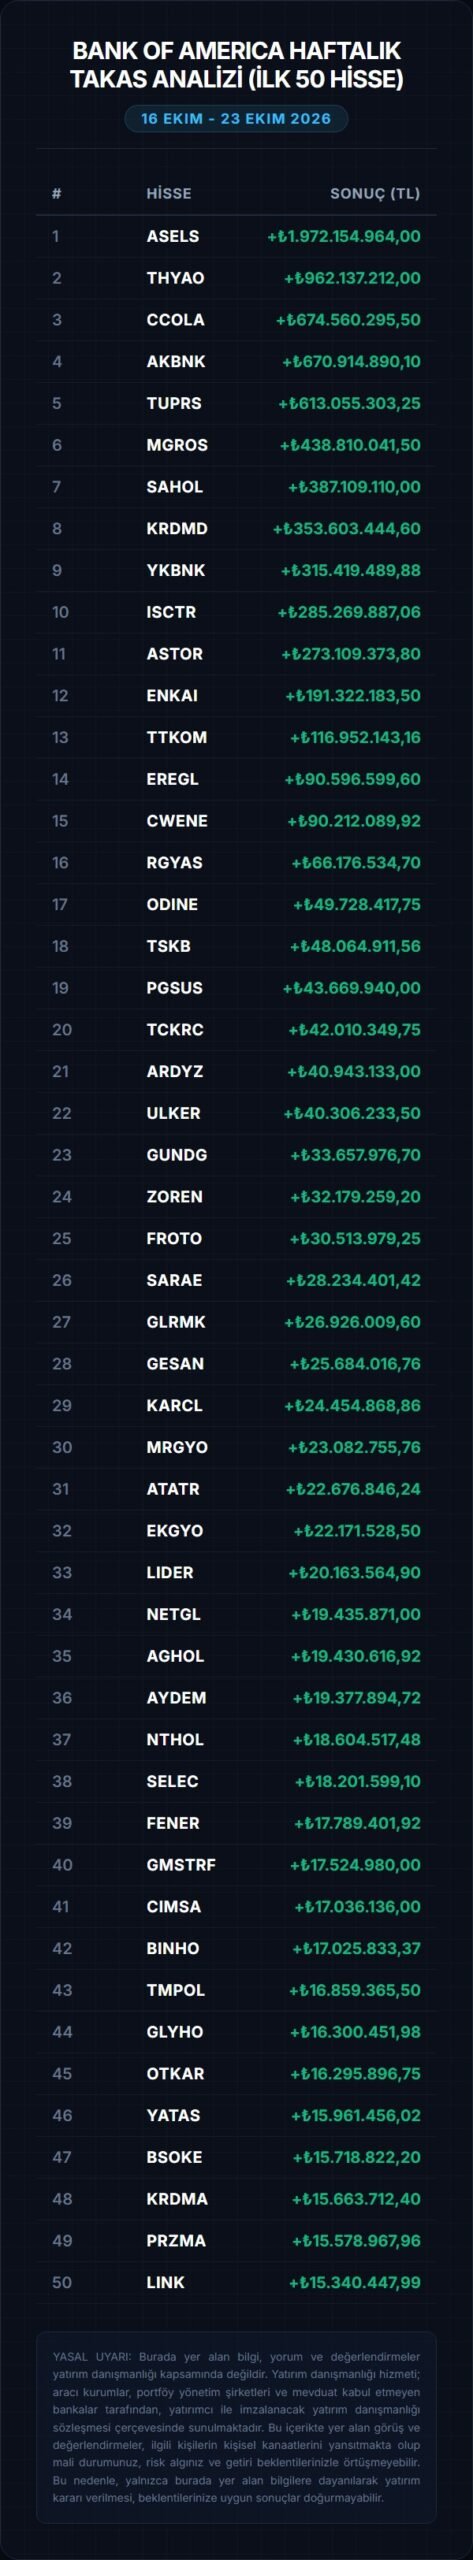Click the Bank of America Haftalık Takas title

pos(236,64)
